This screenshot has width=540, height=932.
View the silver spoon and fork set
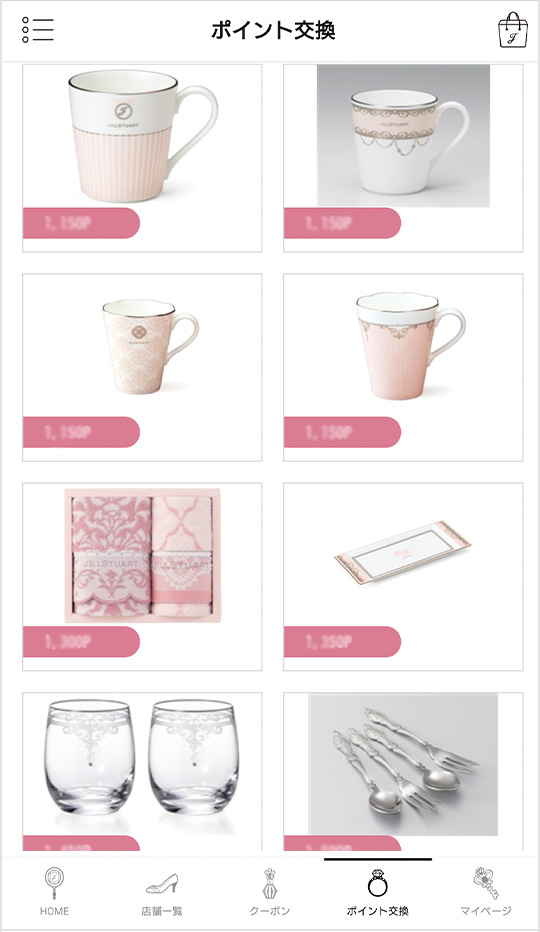click(x=403, y=772)
